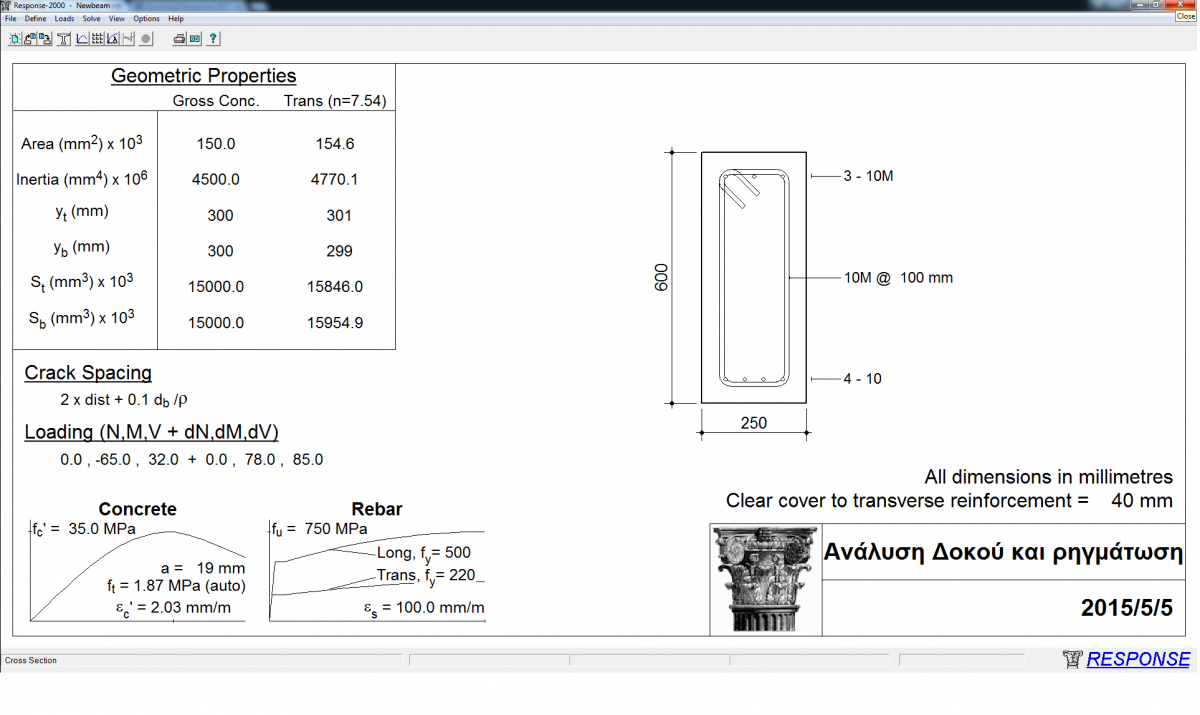
Task: Click the crack spacing formula 2 x dist
Action: point(124,400)
